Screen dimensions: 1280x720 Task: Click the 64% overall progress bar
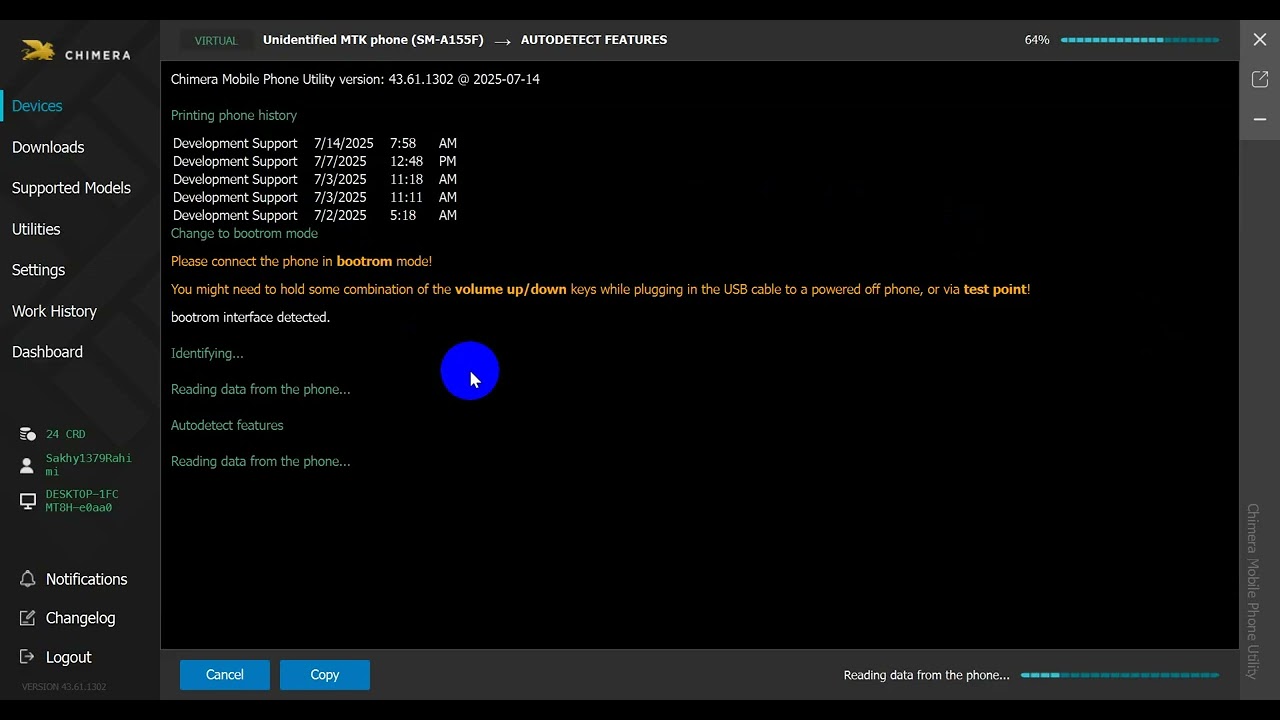point(1140,40)
